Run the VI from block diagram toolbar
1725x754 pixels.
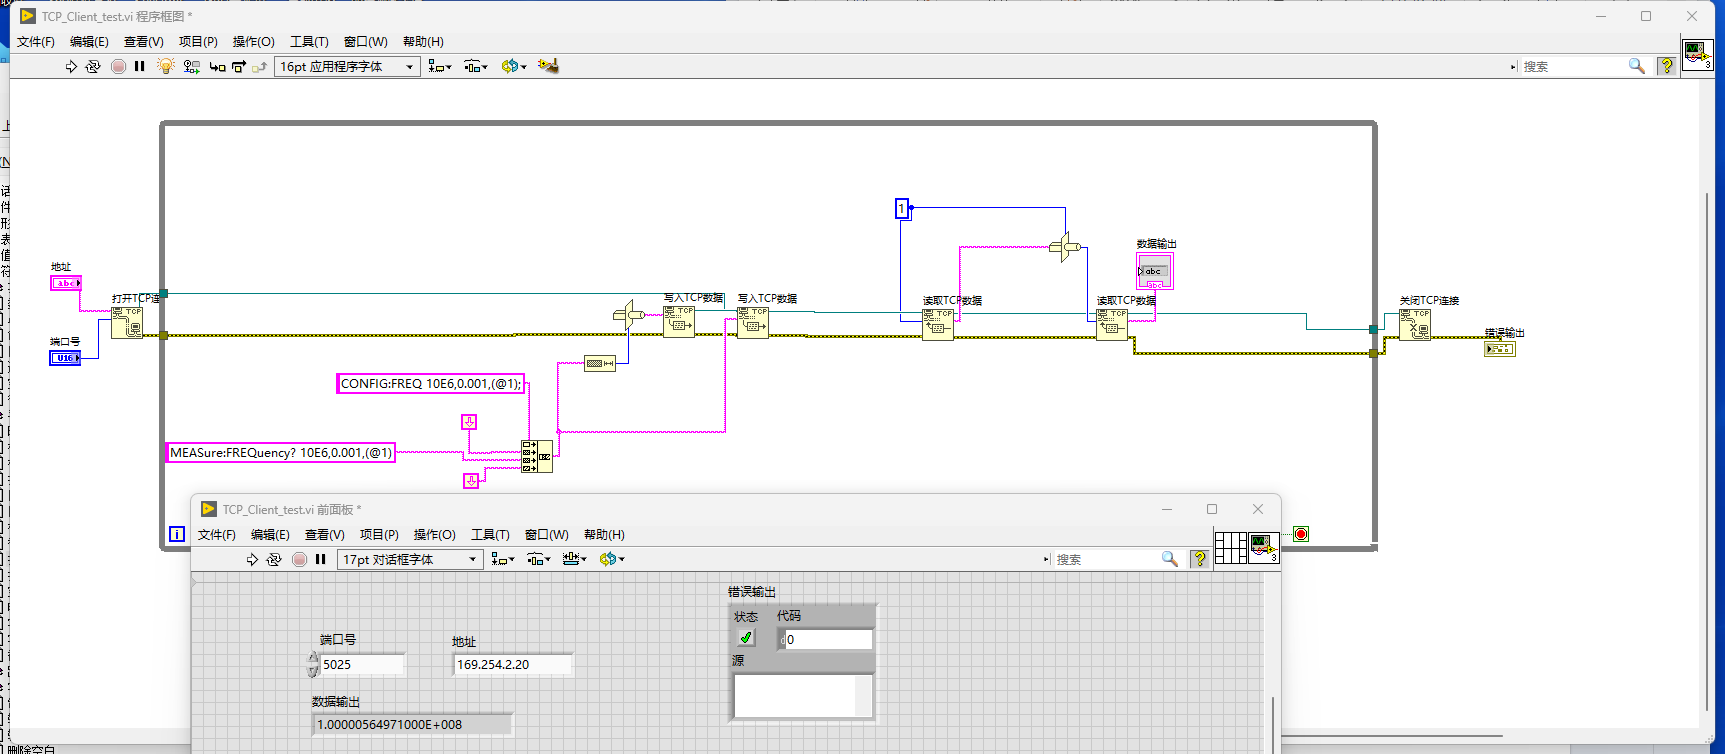(71, 66)
